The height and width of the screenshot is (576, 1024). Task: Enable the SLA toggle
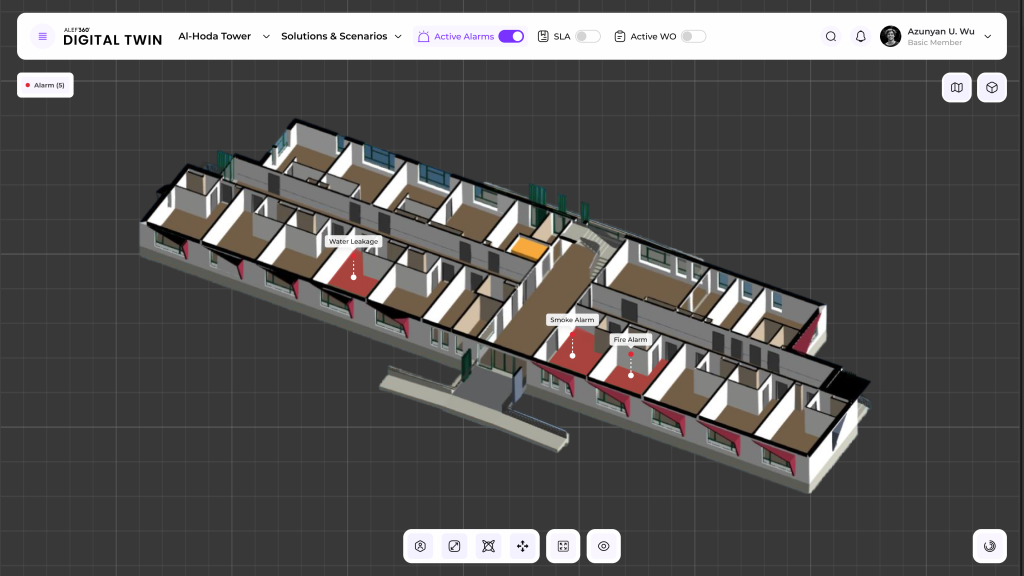click(588, 36)
